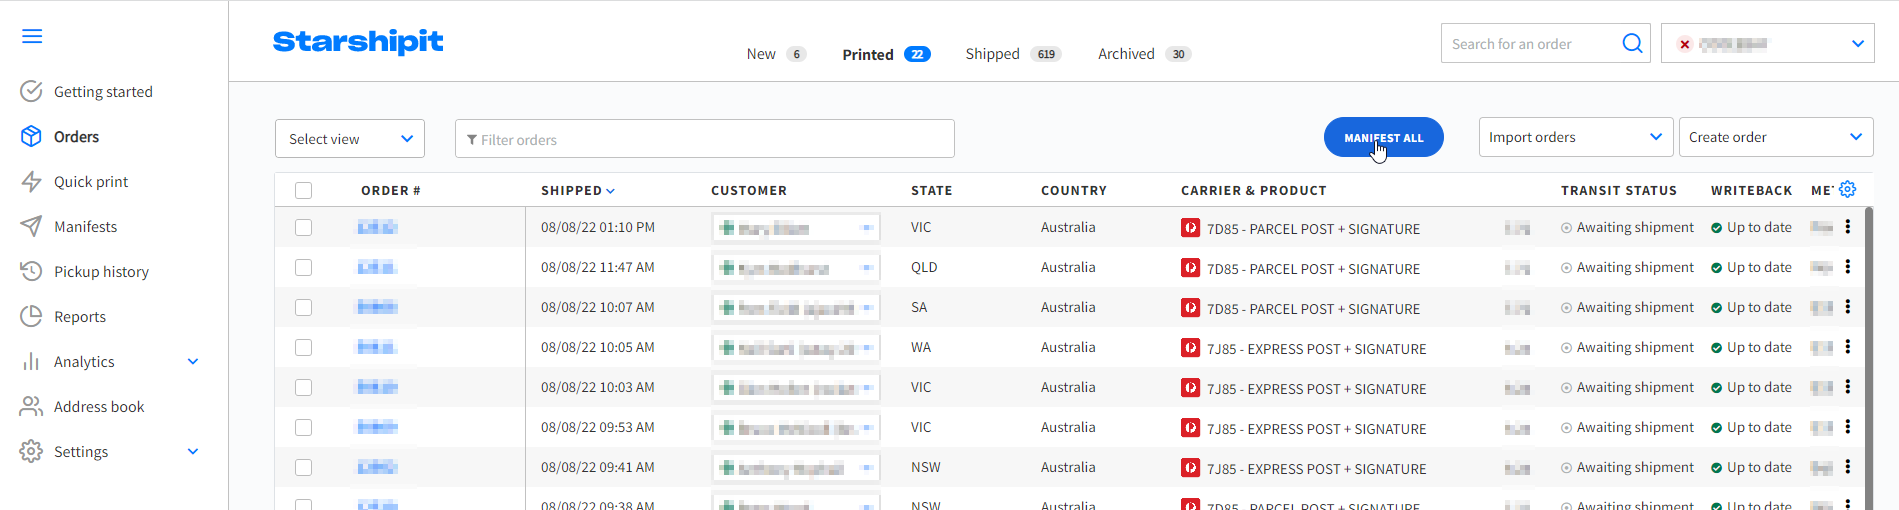Viewport: 1899px width, 510px height.
Task: Open actions menu for 09:41 AM order
Action: tap(1848, 467)
